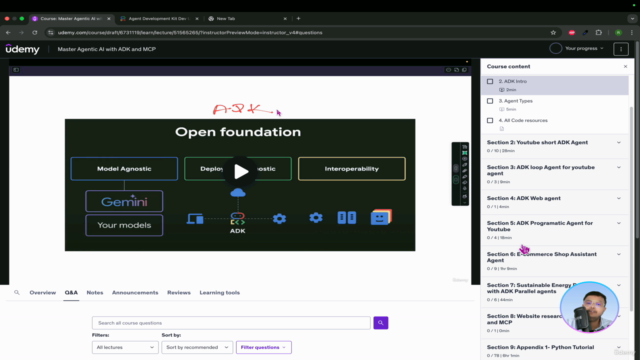
Task: Reload the page
Action: (x=35, y=33)
